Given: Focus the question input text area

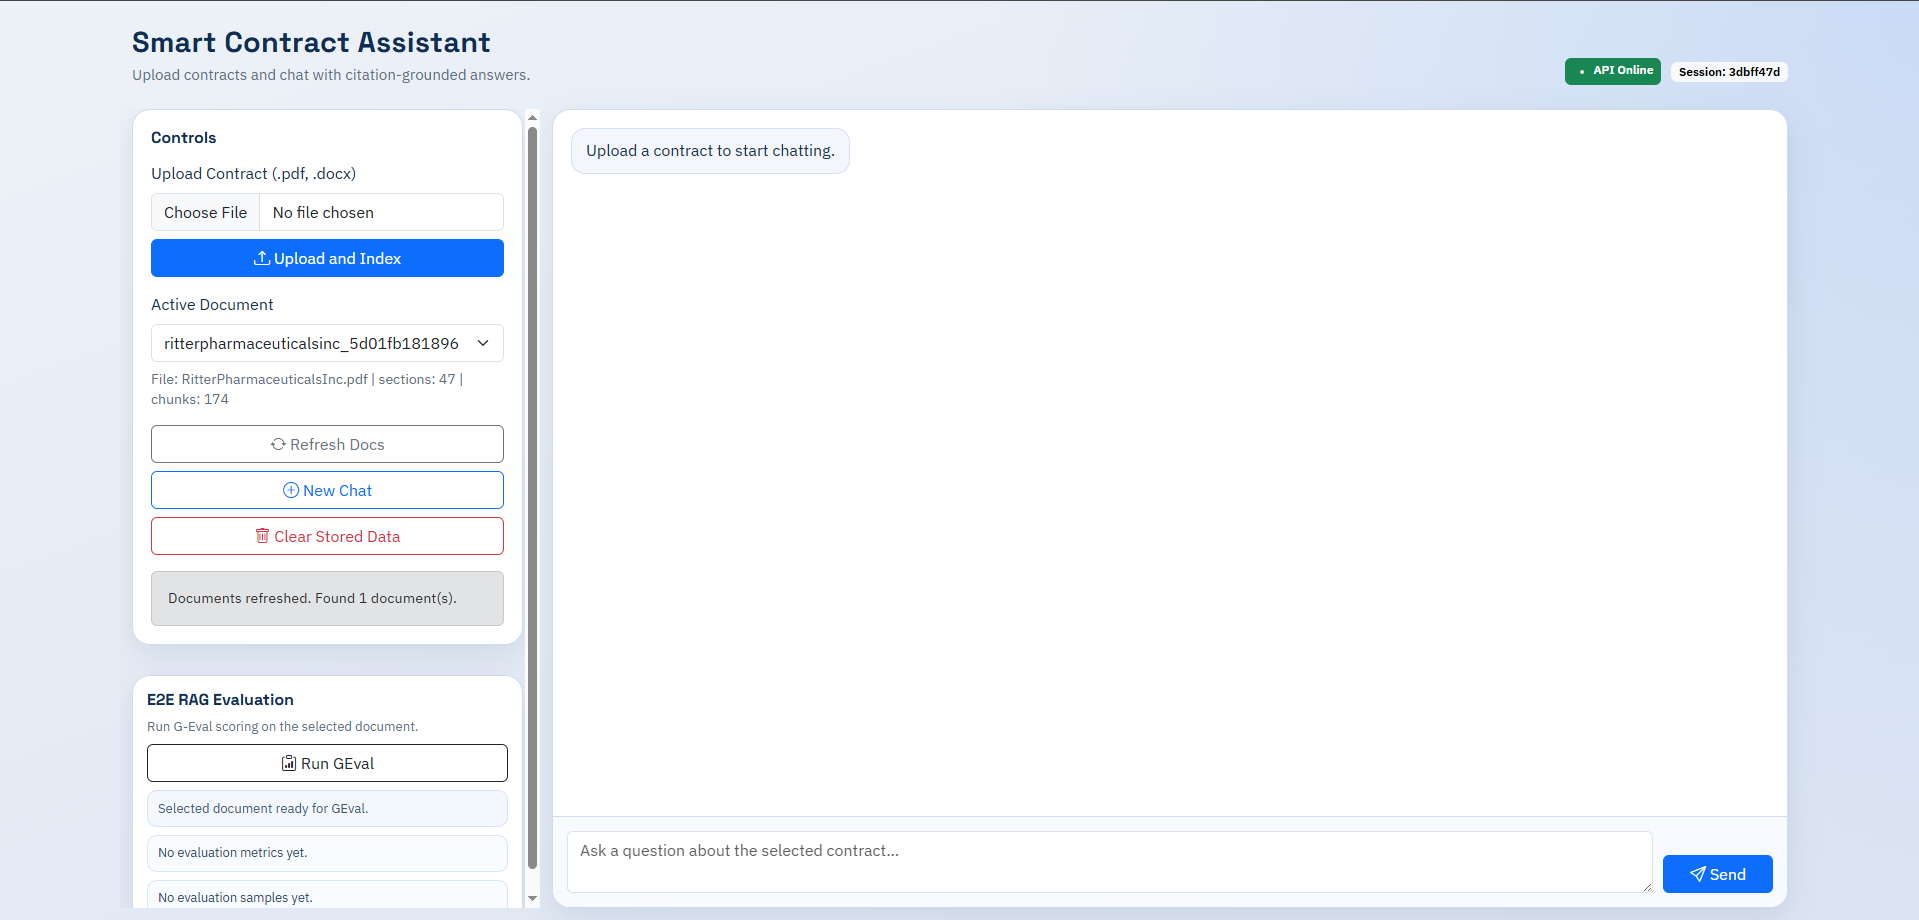Looking at the screenshot, I should click(x=1108, y=861).
